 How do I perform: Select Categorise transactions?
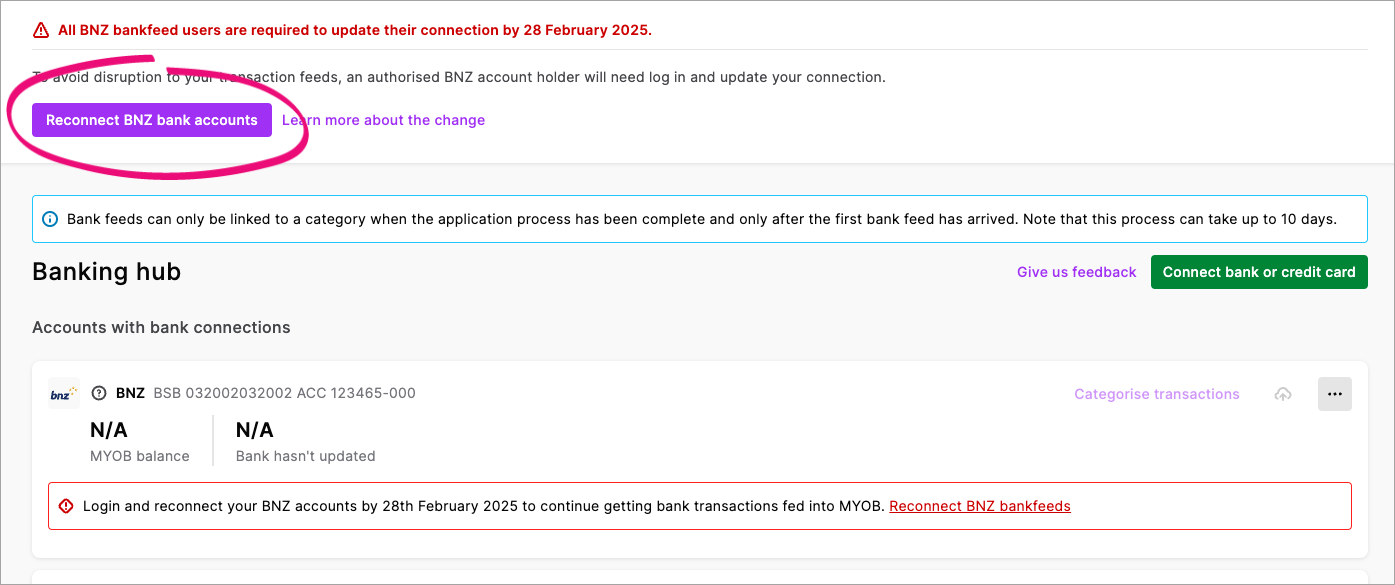[1156, 393]
